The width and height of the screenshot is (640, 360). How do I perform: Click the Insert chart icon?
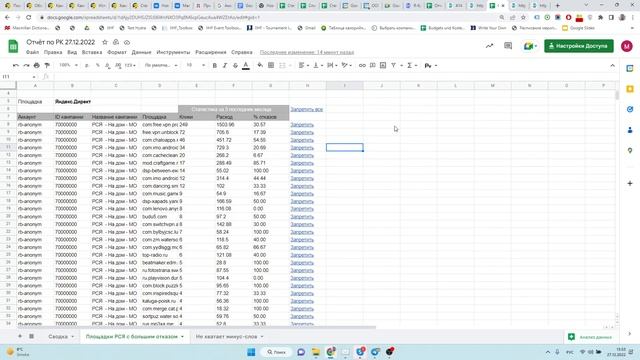click(x=383, y=65)
